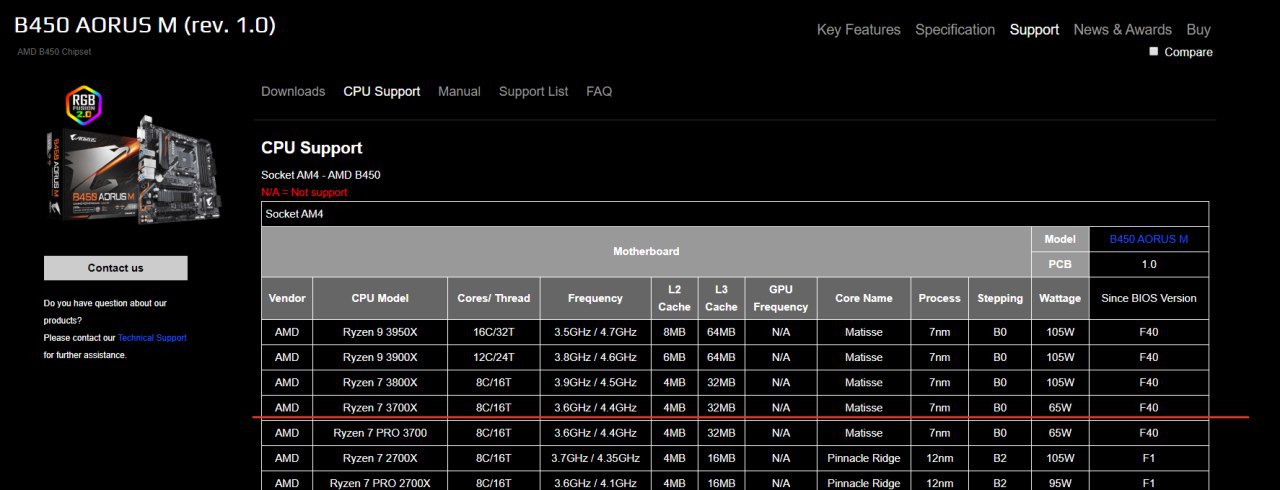This screenshot has width=1280, height=490.
Task: Click the Wattage column header
Action: pyautogui.click(x=1060, y=298)
